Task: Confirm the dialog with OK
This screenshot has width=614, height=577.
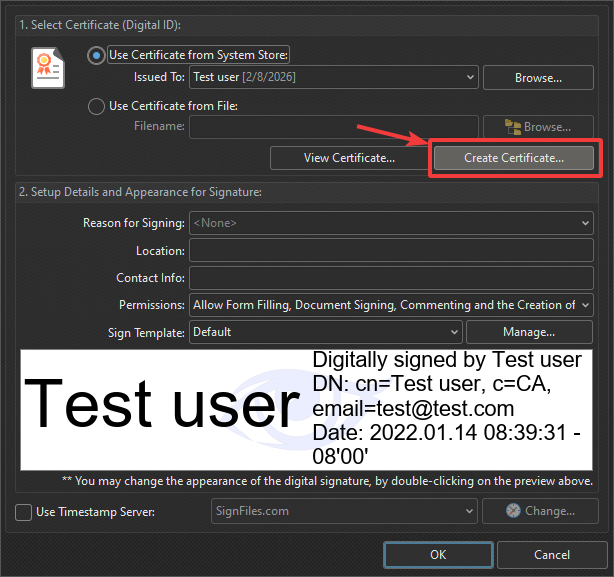Action: click(438, 555)
